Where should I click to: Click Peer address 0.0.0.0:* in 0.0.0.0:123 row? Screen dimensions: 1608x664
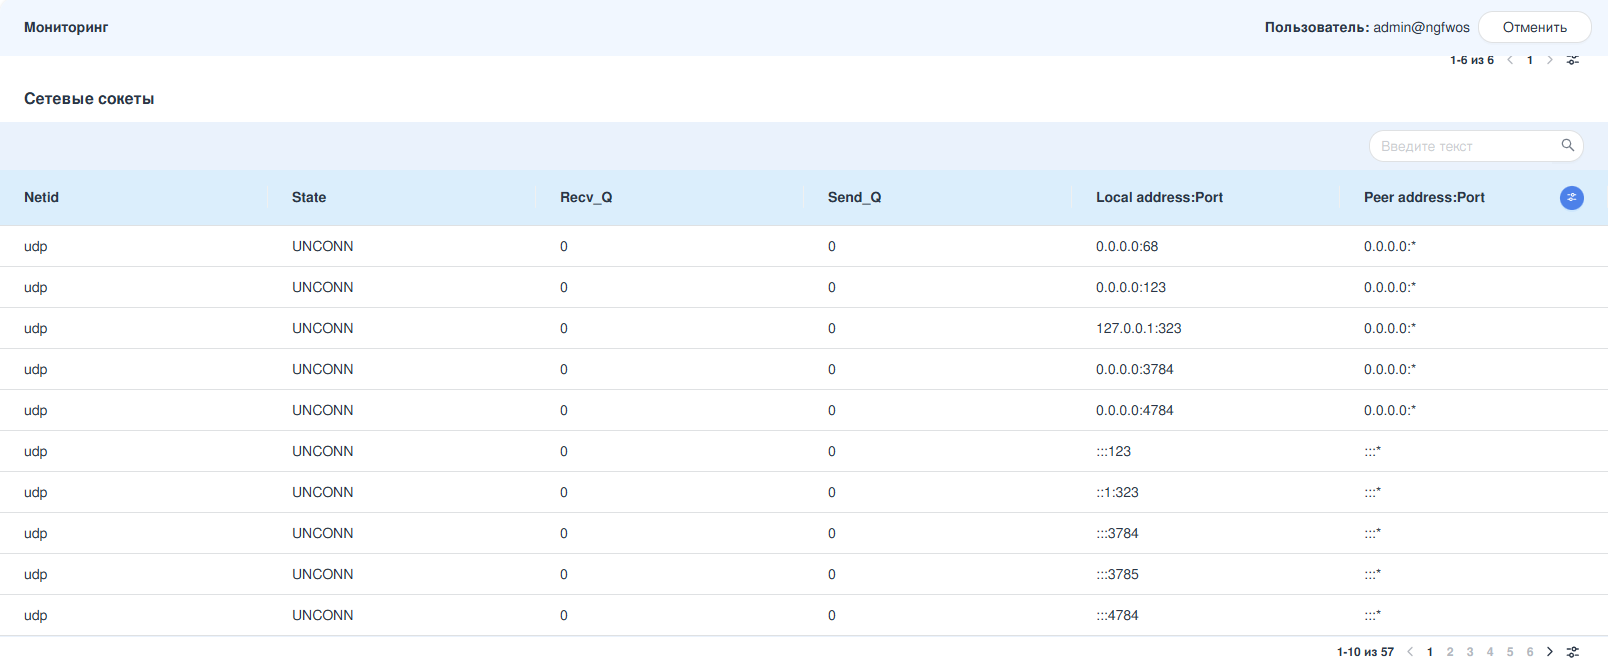[1390, 287]
